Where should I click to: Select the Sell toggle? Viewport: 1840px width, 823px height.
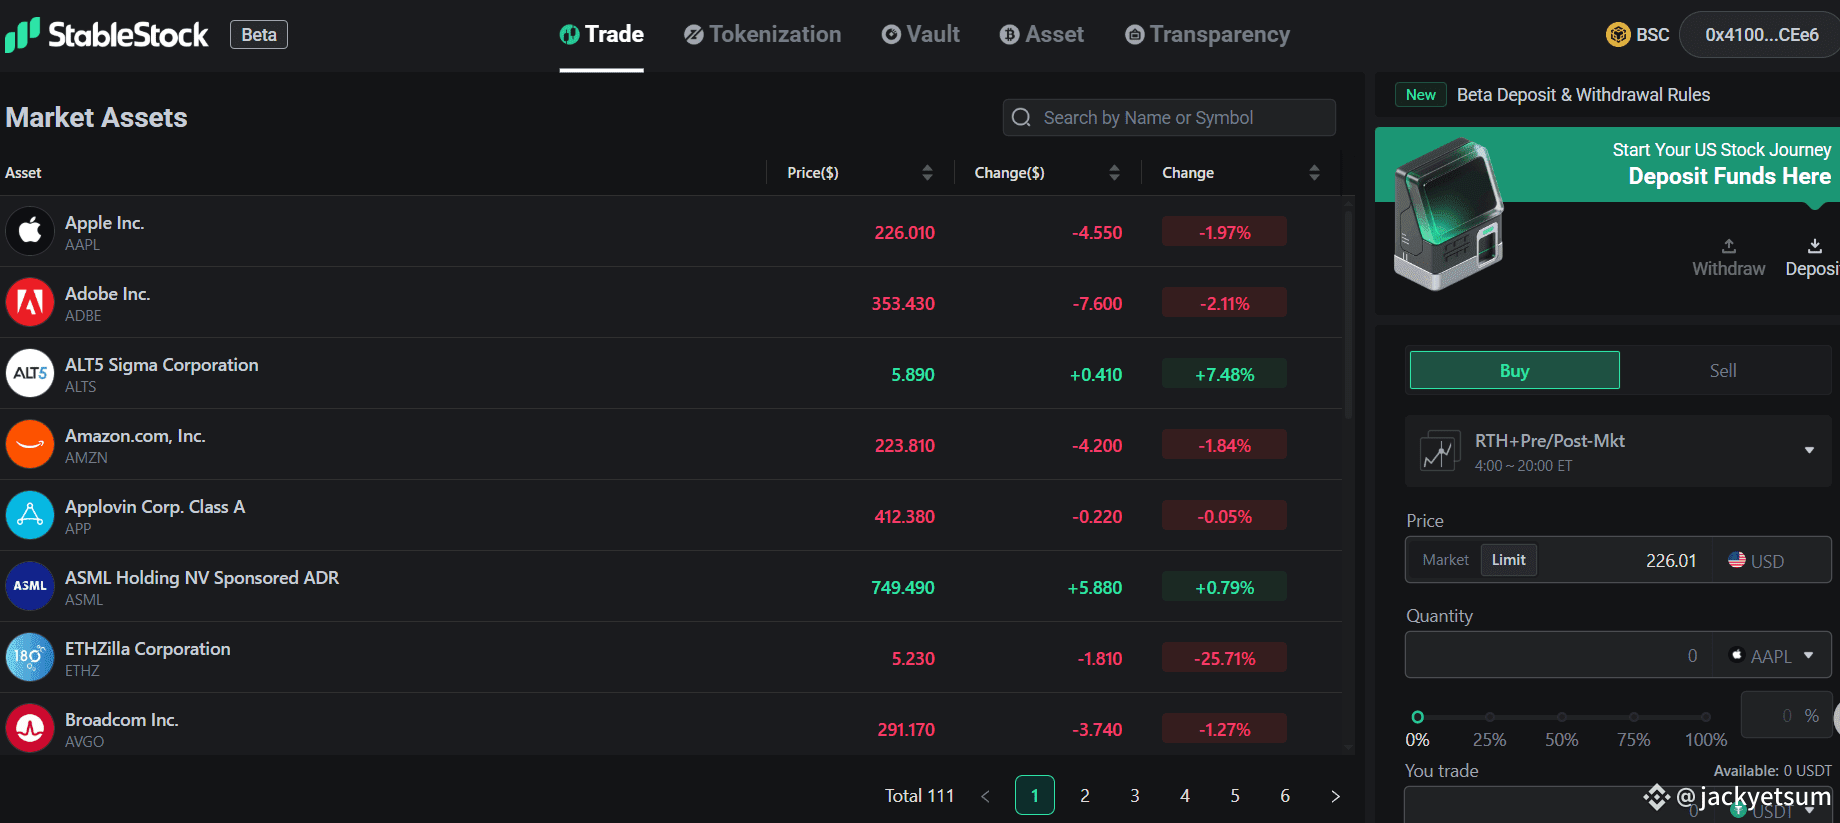tap(1723, 370)
